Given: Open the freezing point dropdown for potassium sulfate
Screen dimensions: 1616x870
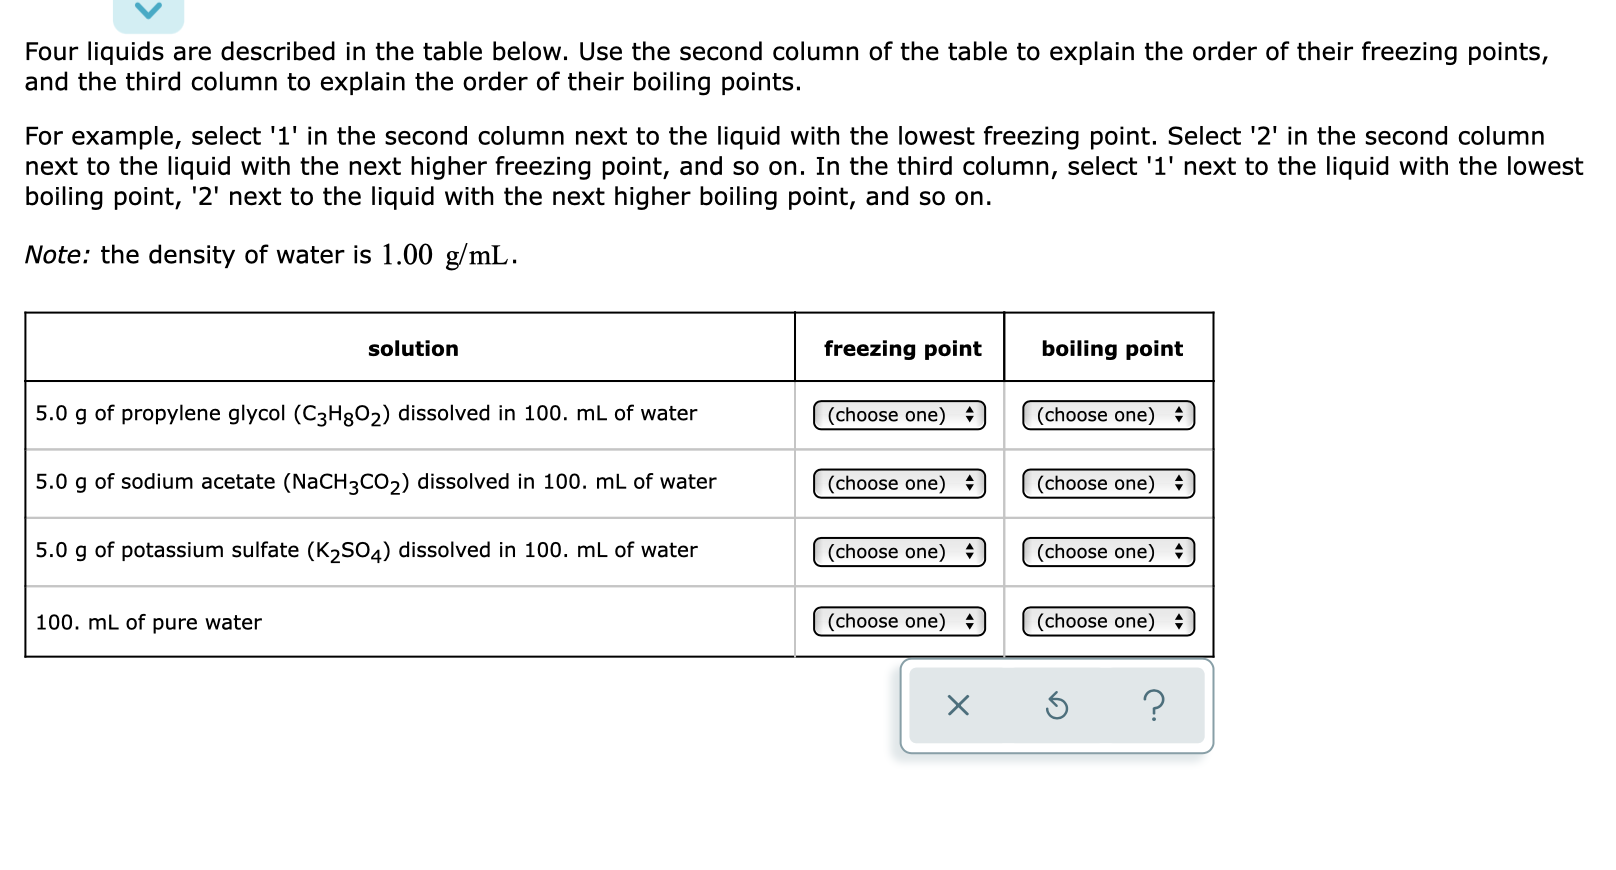Looking at the screenshot, I should click(897, 551).
